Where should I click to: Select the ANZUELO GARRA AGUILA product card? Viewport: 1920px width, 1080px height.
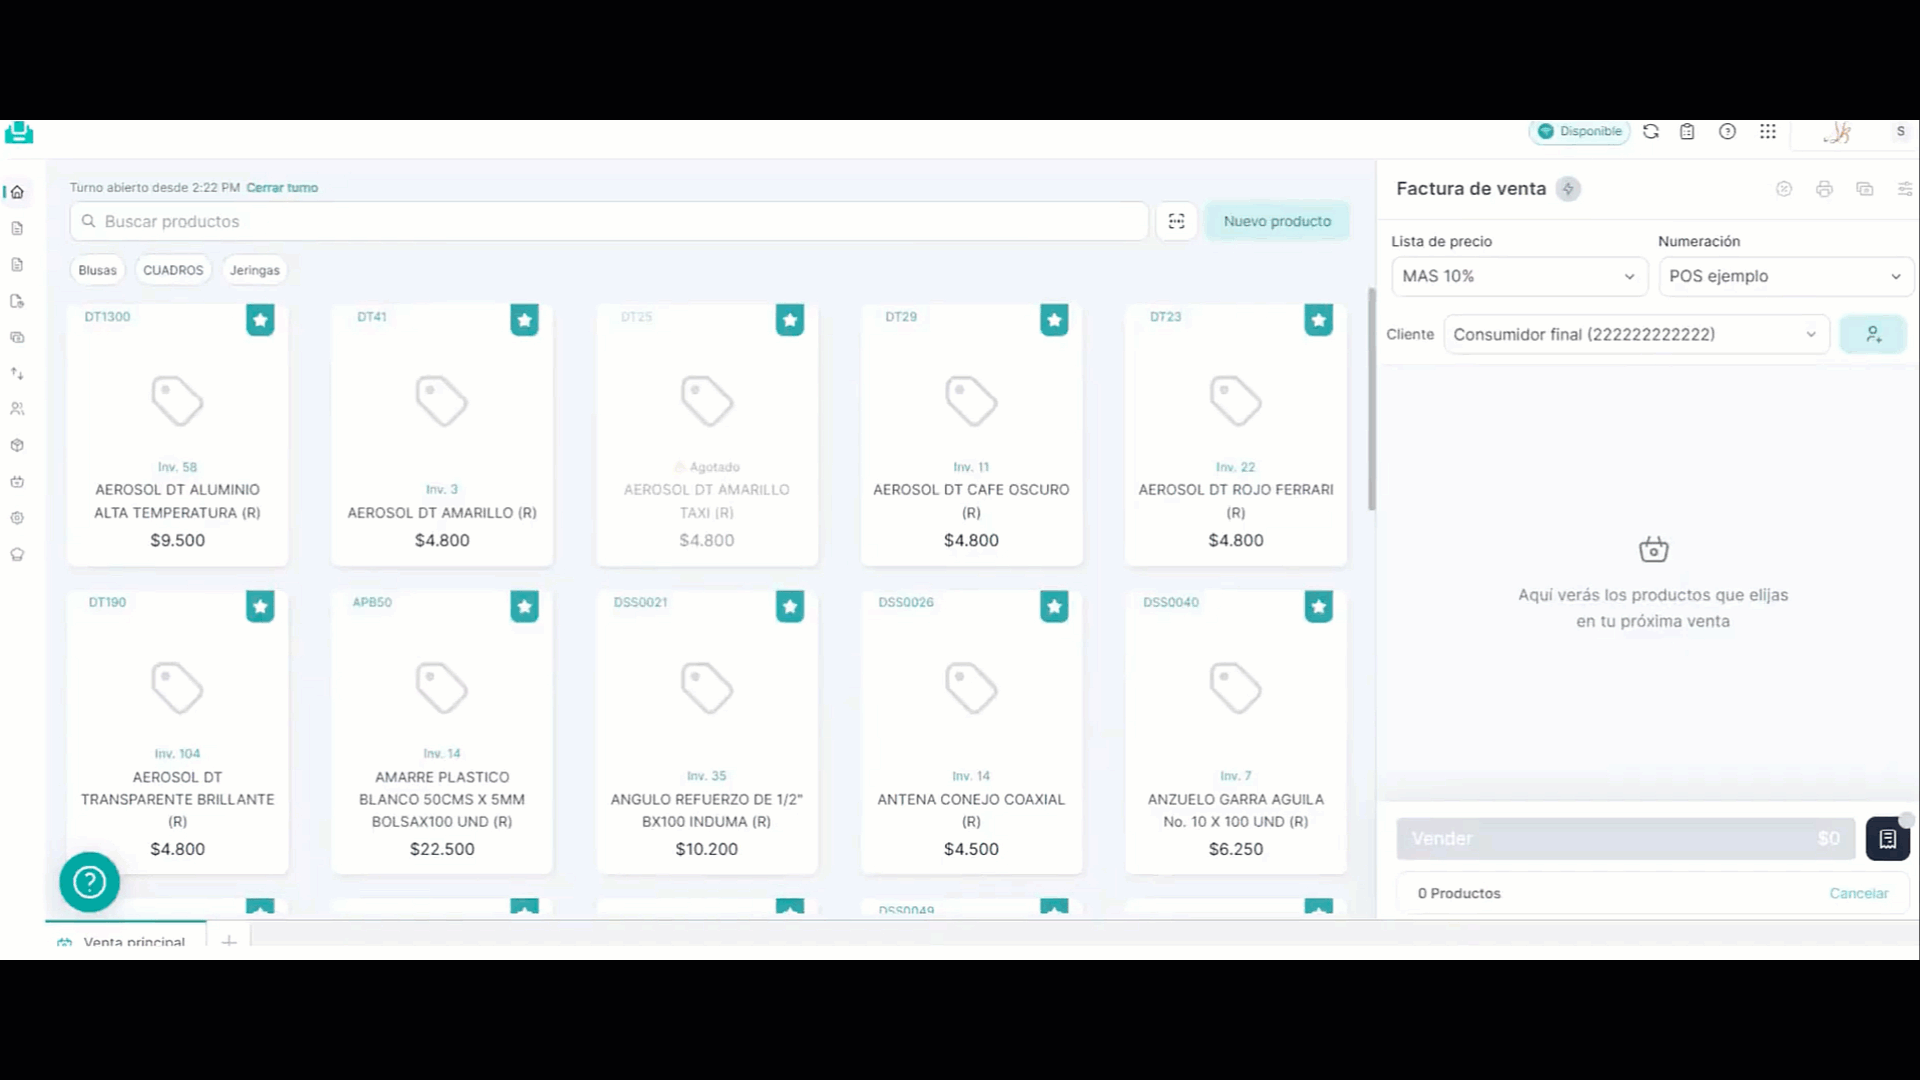(1236, 732)
